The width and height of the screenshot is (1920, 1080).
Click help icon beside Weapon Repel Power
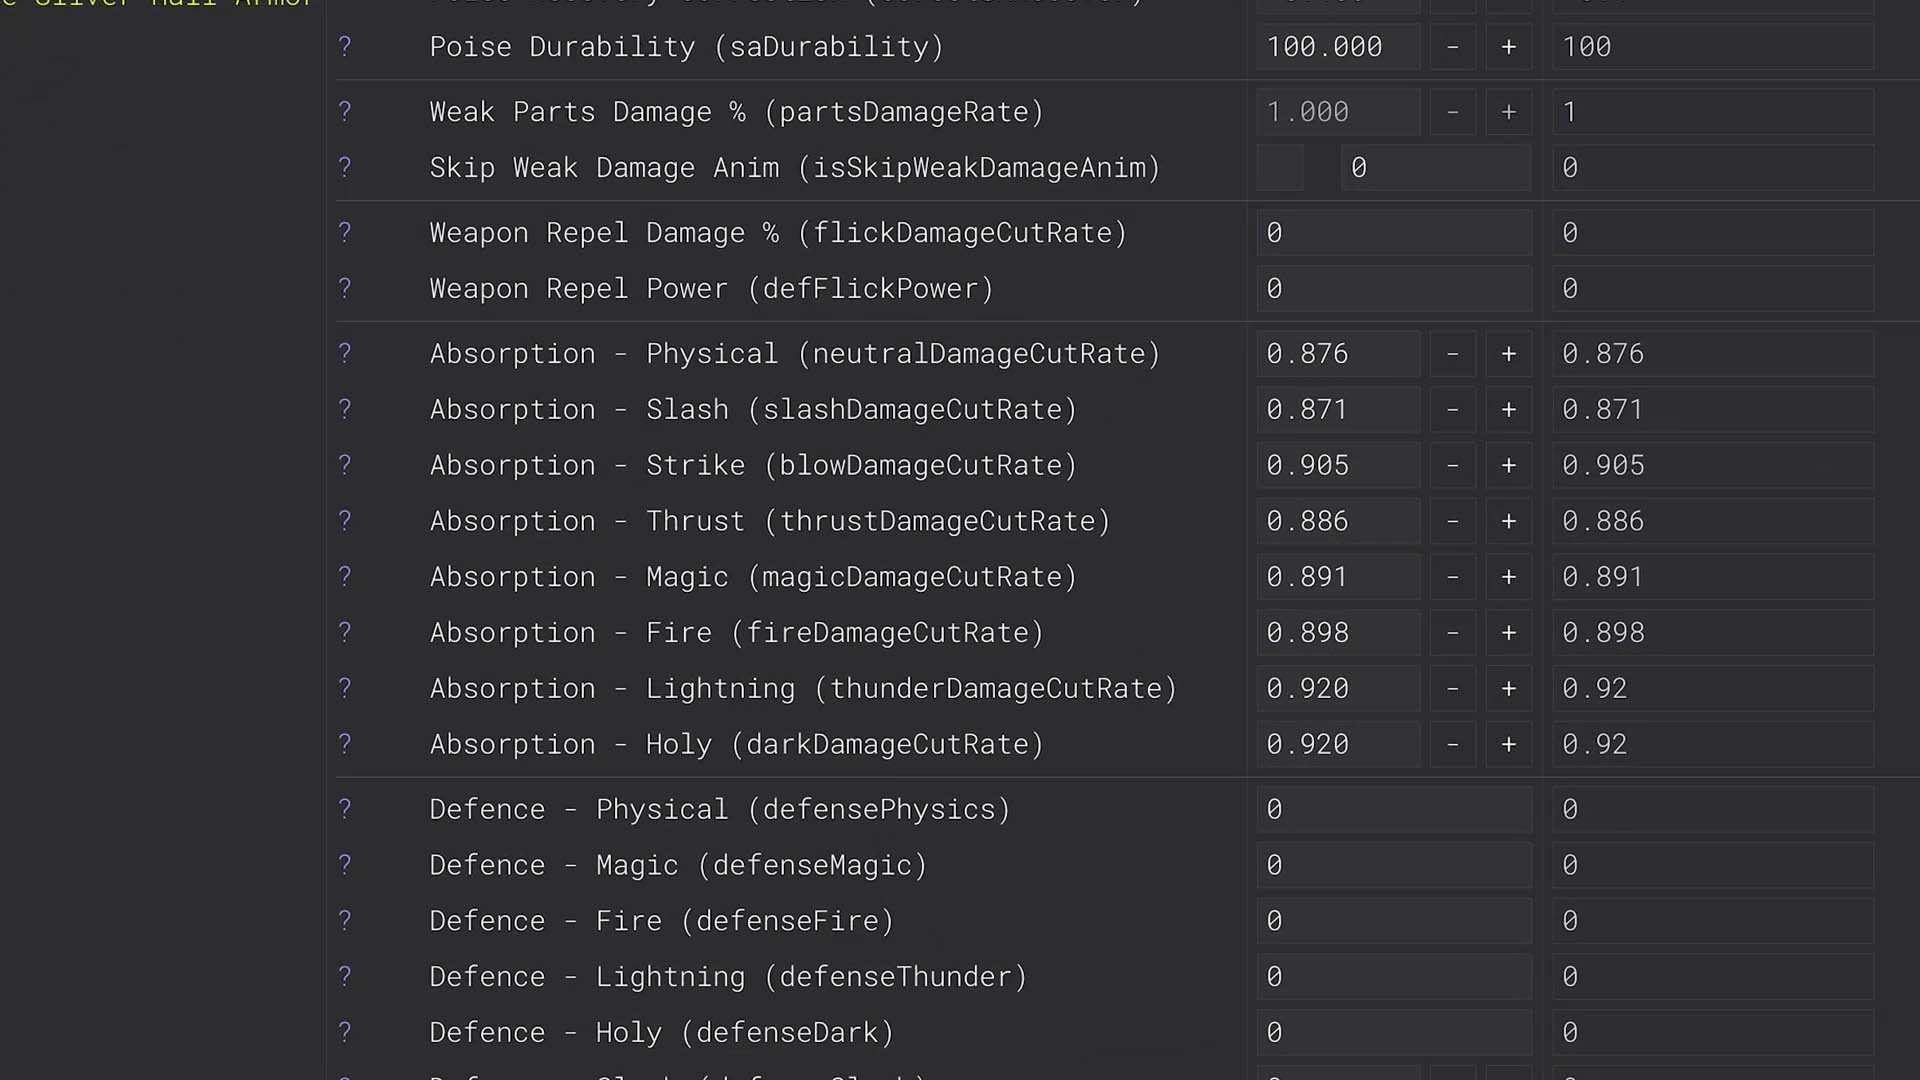pos(345,288)
